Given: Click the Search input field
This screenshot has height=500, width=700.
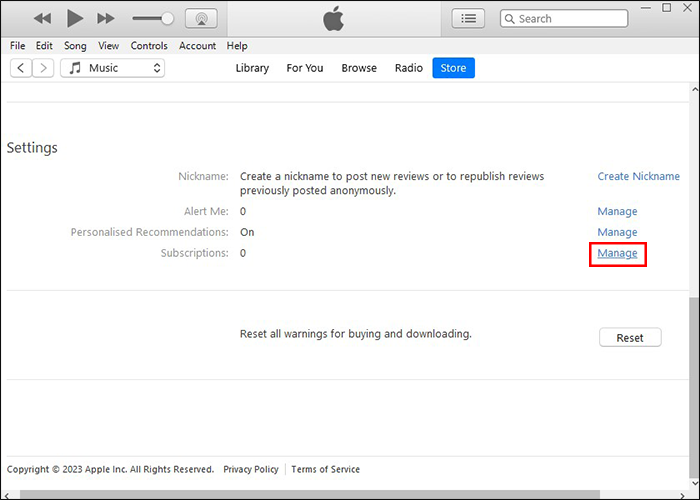Looking at the screenshot, I should click(564, 19).
